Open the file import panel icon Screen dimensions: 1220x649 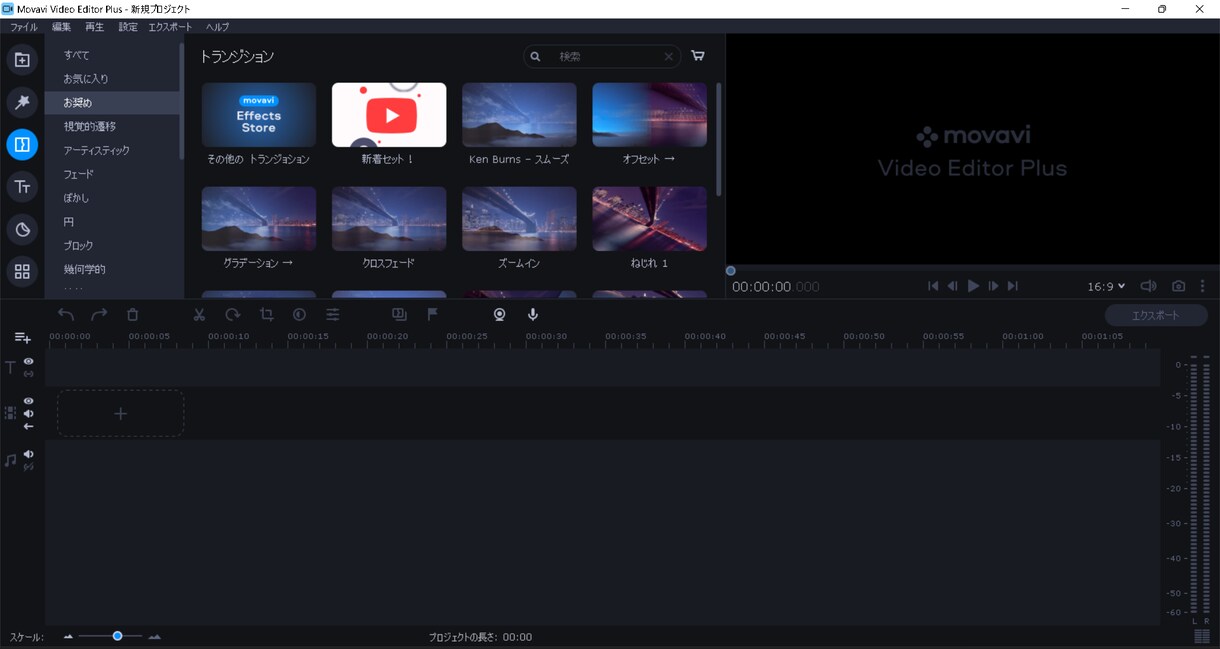click(22, 60)
